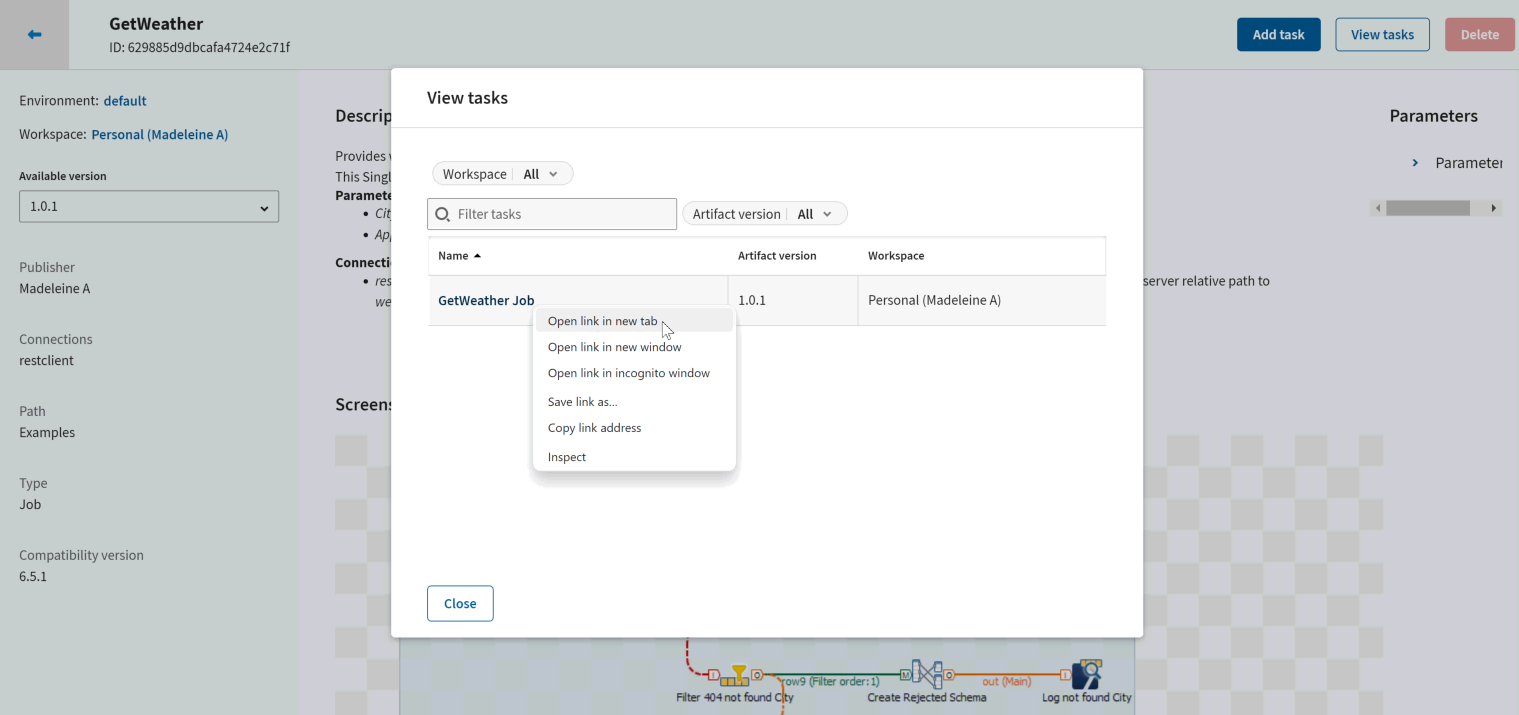The width and height of the screenshot is (1519, 715).
Task: Choose Inspect in the context menu
Action: point(567,457)
